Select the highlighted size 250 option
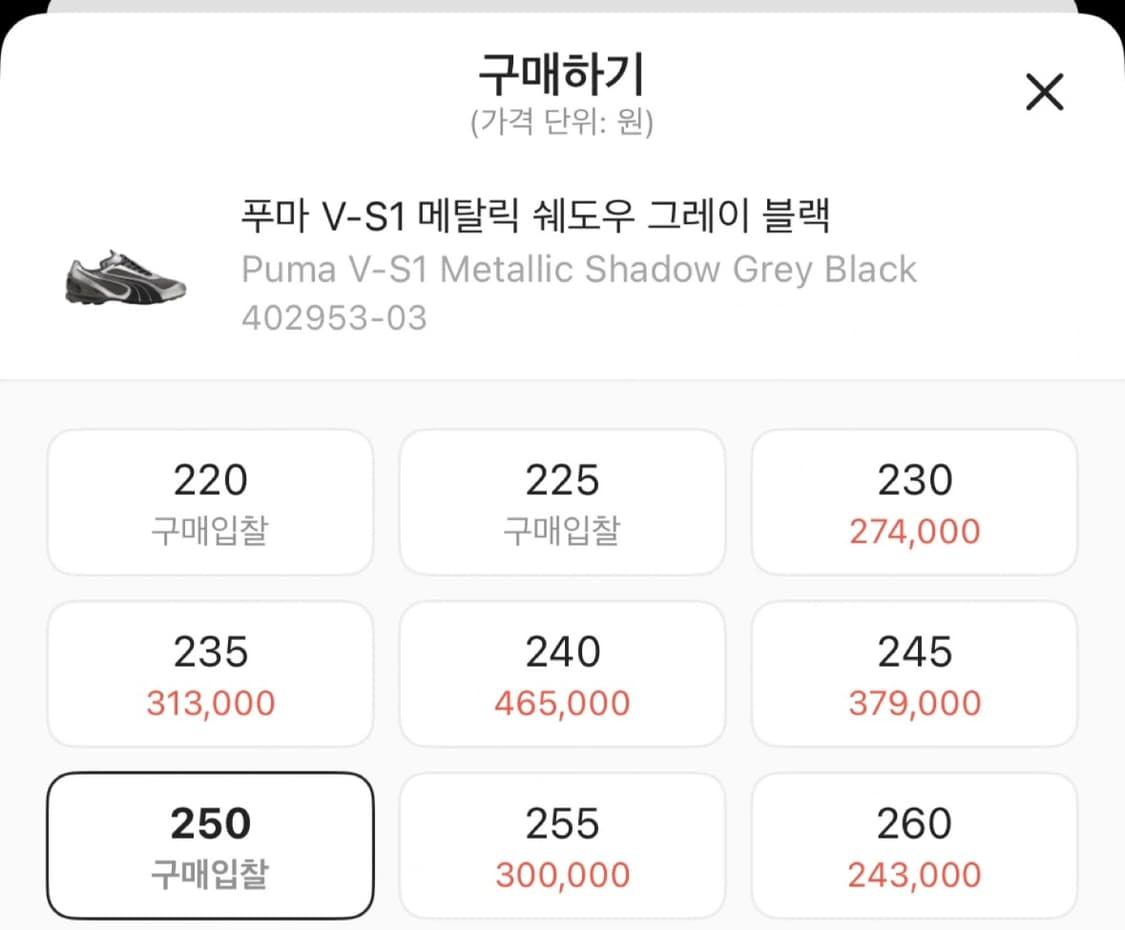The image size is (1125, 930). coord(209,845)
